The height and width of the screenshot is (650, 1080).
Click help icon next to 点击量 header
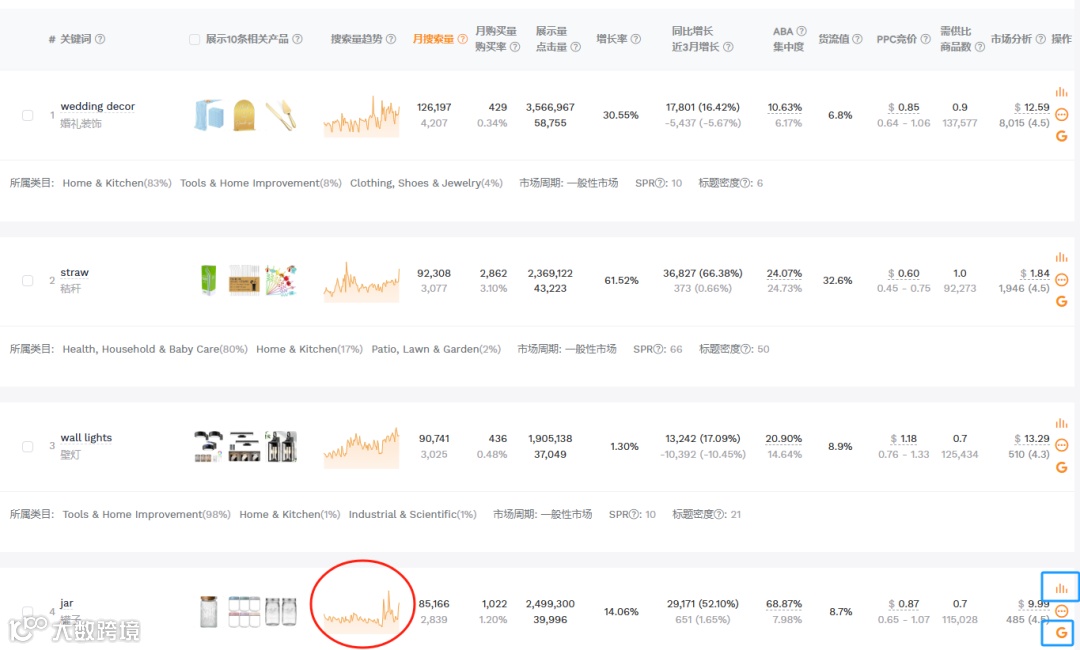click(576, 47)
